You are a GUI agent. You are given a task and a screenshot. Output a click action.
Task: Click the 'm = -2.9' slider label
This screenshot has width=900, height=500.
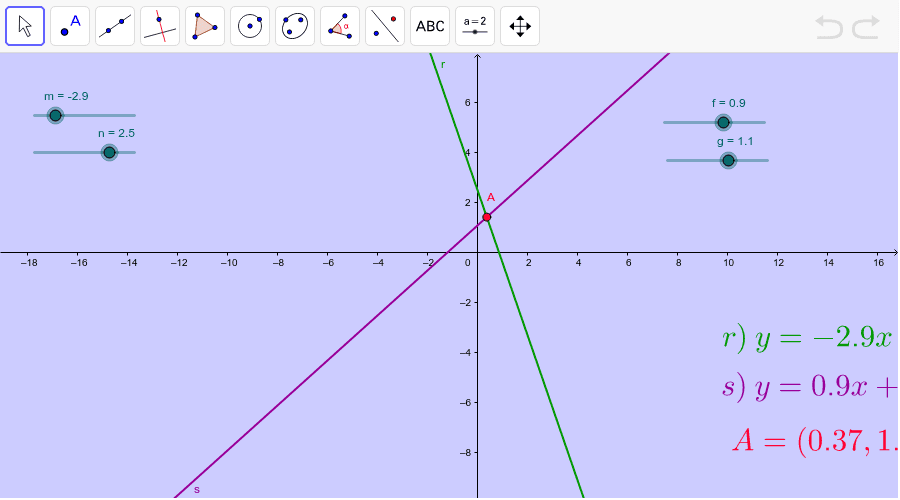click(x=66, y=96)
